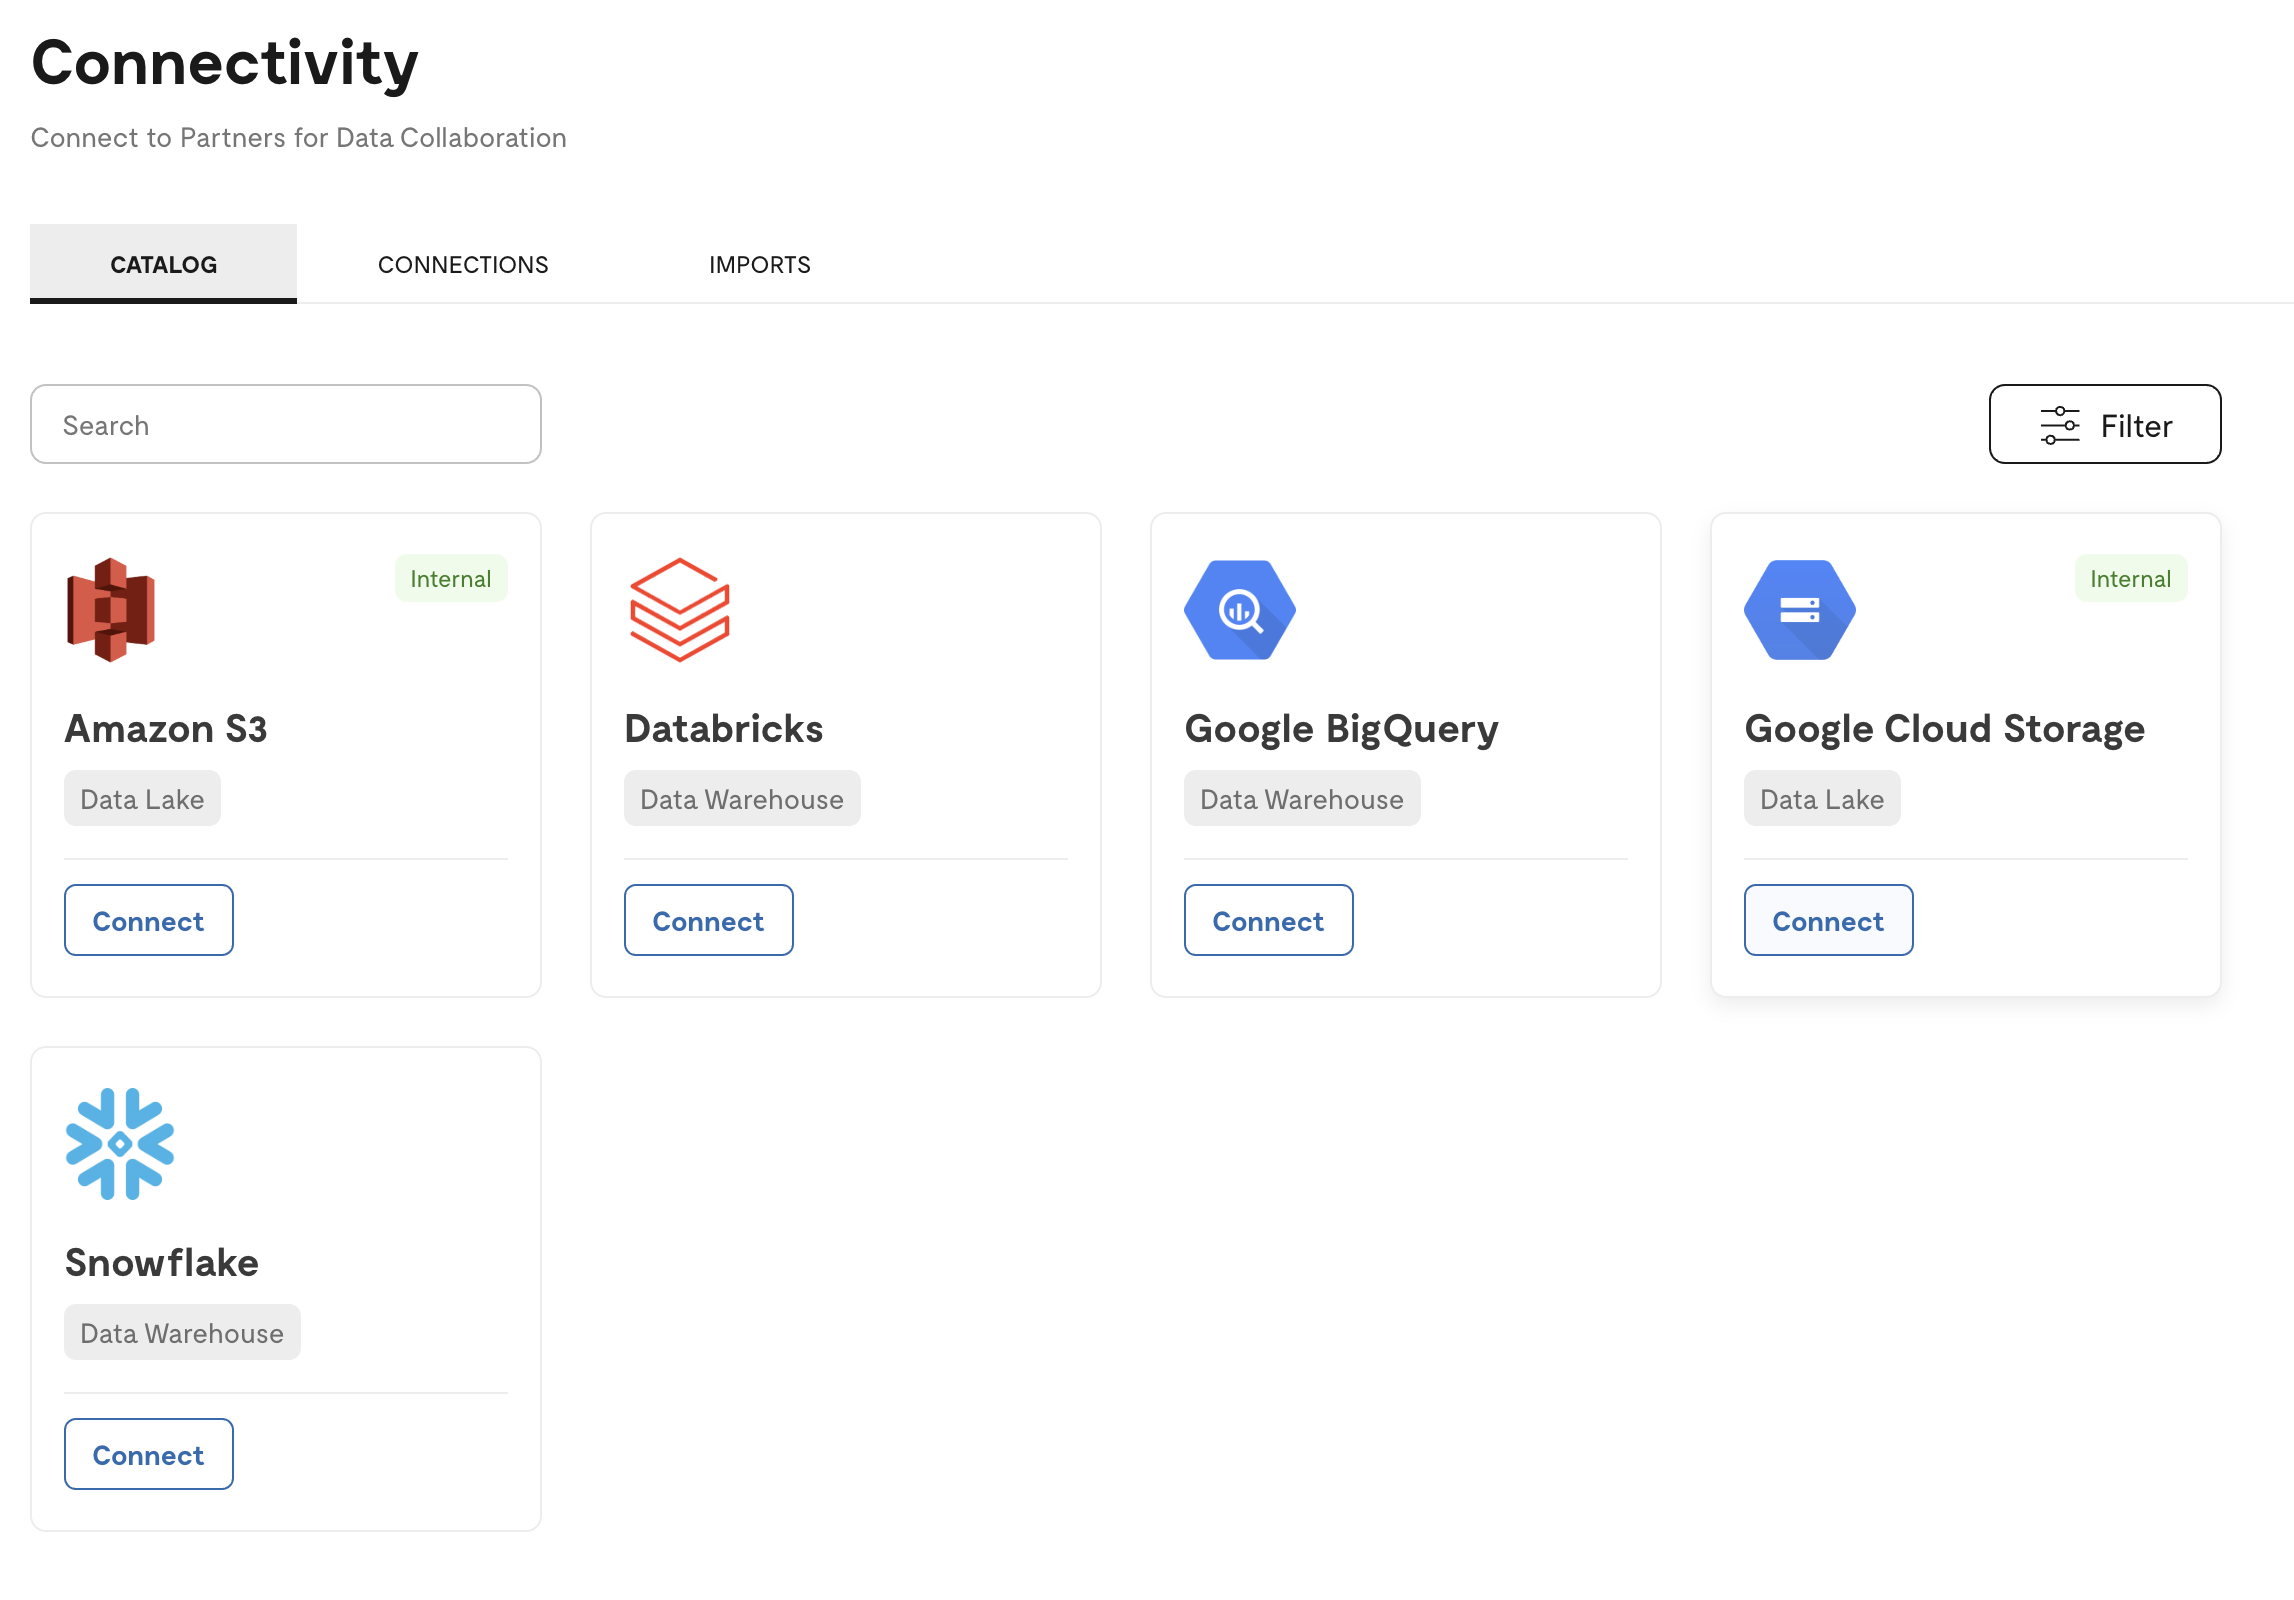The height and width of the screenshot is (1600, 2294).
Task: Click the Data Lake tag under Google Cloud Storage
Action: click(x=1822, y=799)
